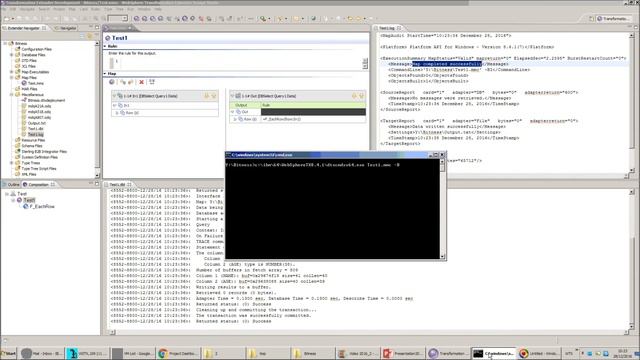Click first yellow icon in In1 input card header
Screen dimensions: 640x360
pos(207,96)
